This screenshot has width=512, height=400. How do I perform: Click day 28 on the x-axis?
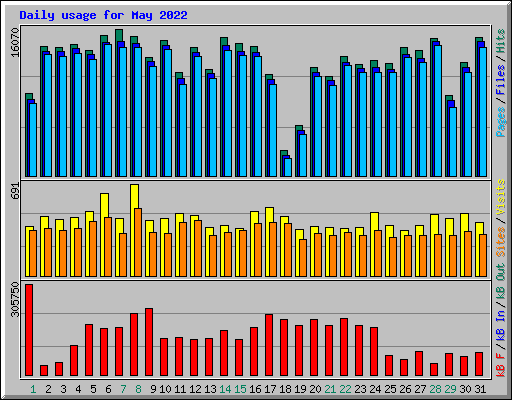(435, 389)
